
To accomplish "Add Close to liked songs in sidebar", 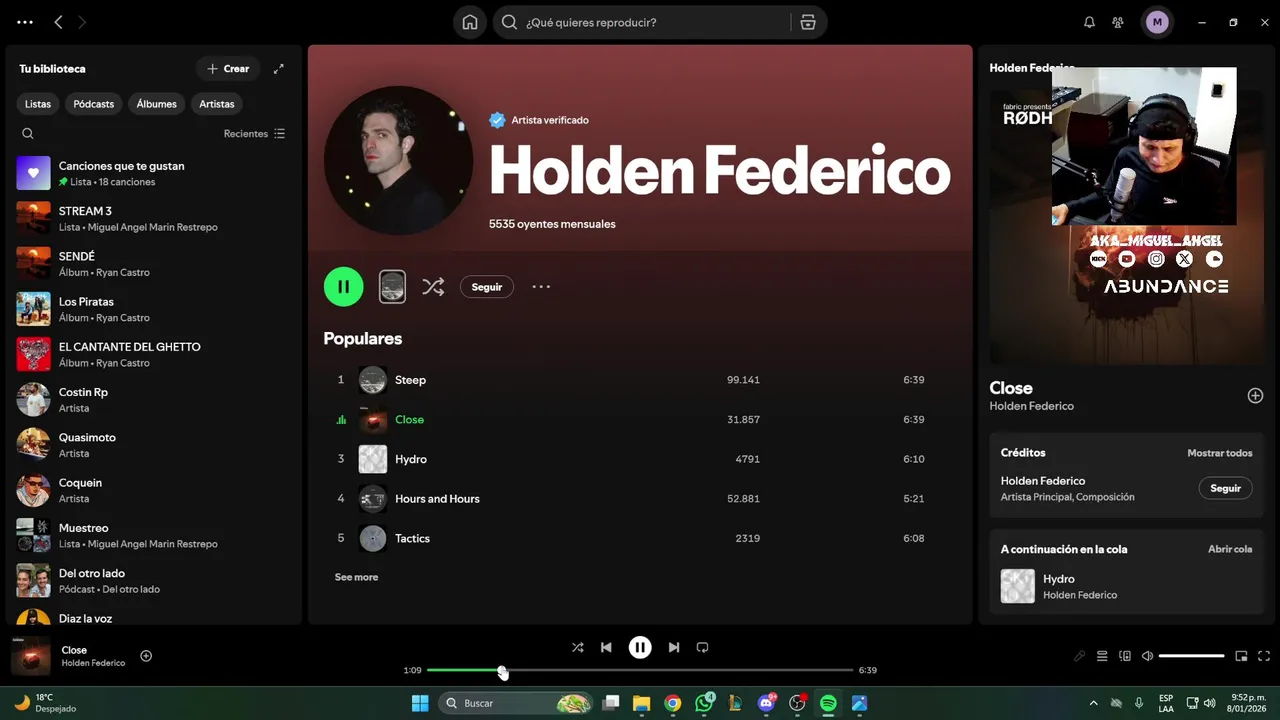I will tap(1255, 396).
